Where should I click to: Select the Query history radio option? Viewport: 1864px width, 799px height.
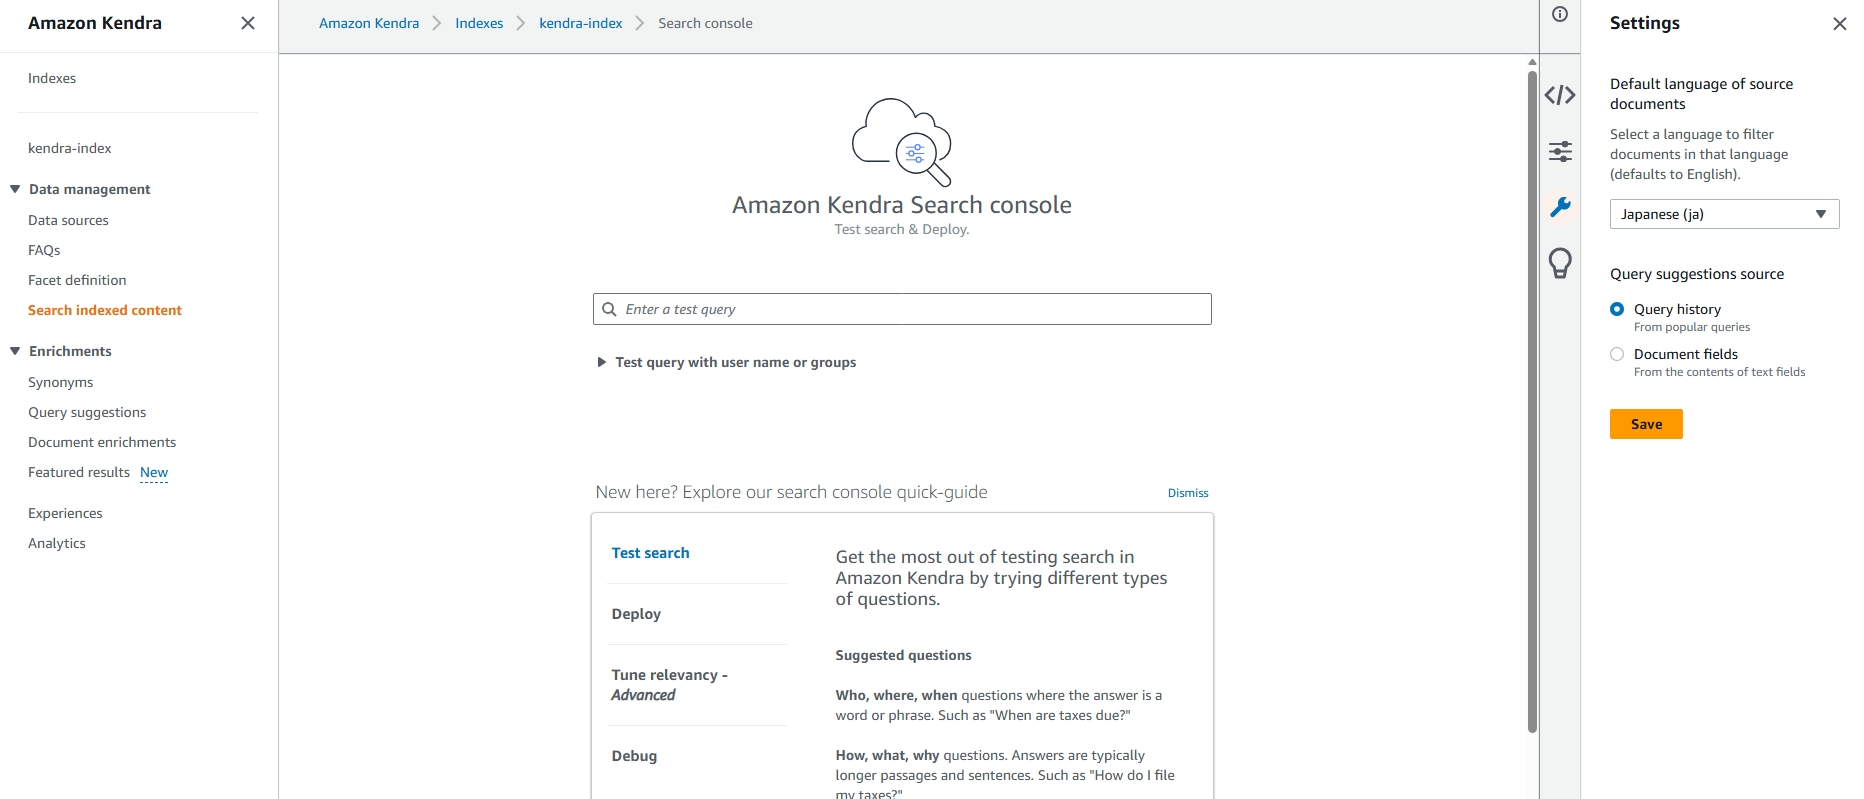pyautogui.click(x=1617, y=309)
